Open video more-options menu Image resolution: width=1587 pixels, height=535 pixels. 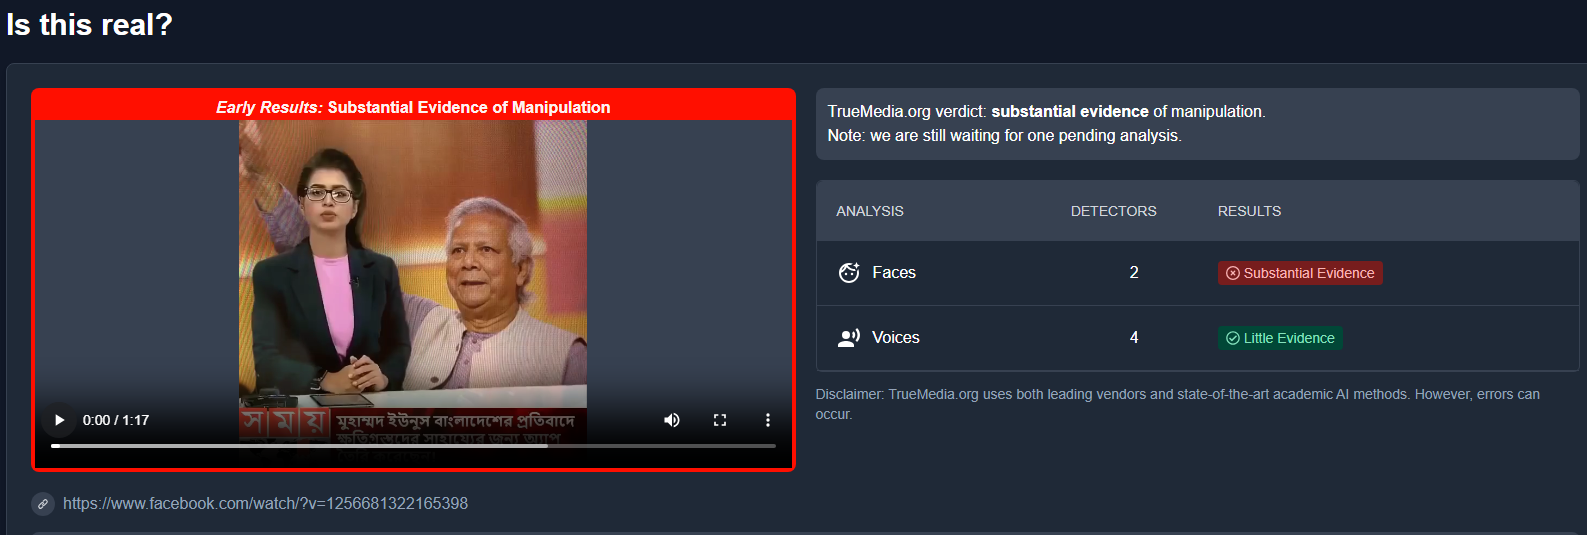(768, 420)
